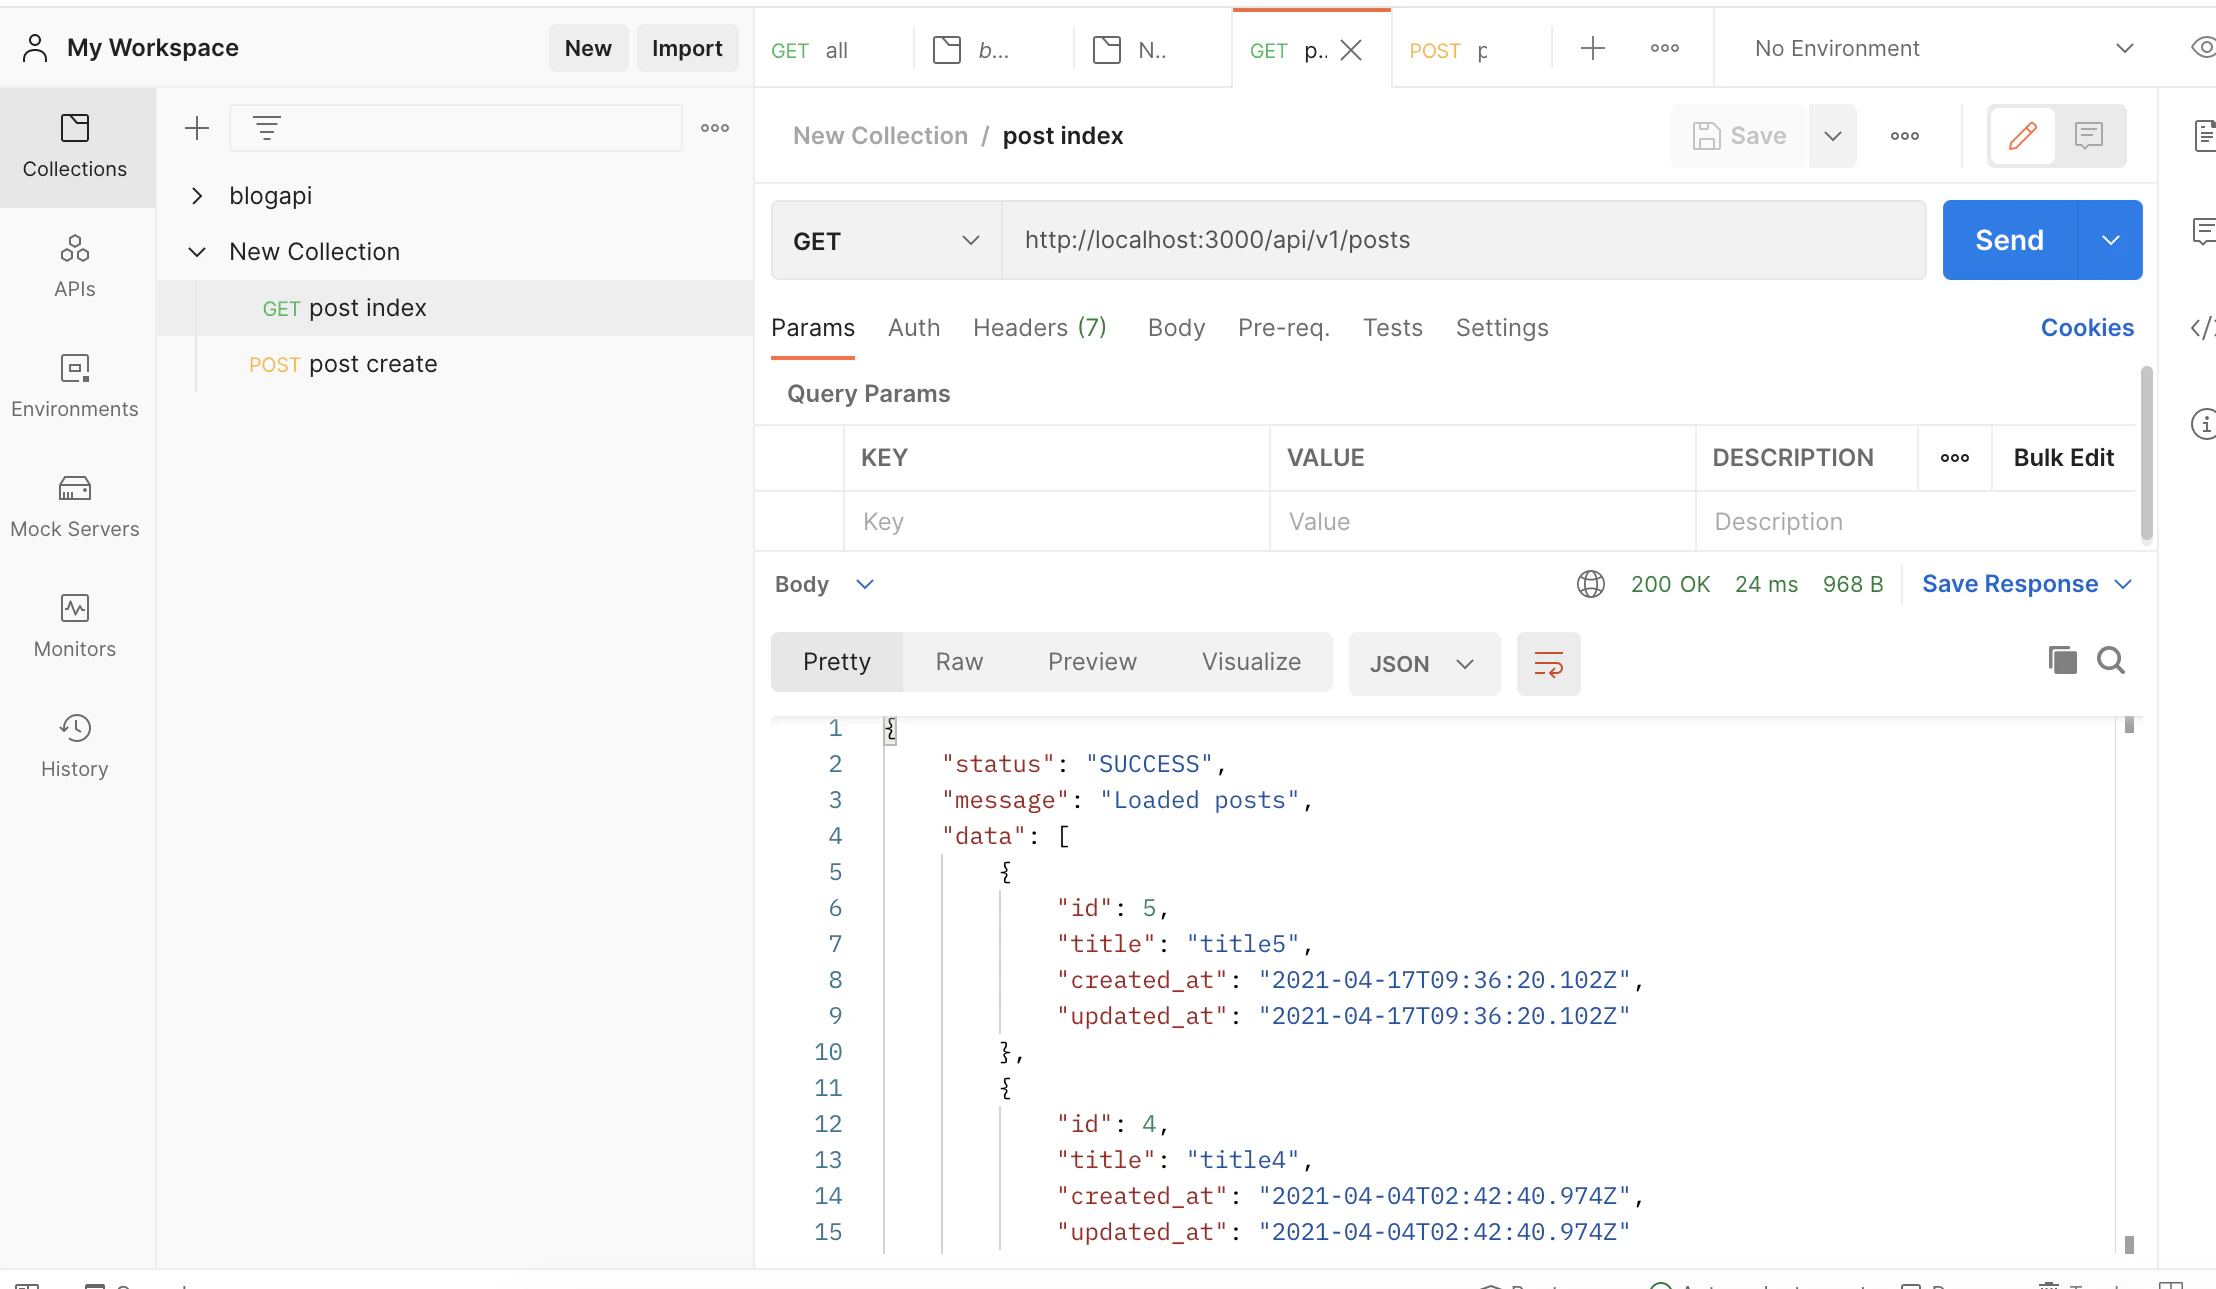Select the Raw response view

tap(959, 662)
